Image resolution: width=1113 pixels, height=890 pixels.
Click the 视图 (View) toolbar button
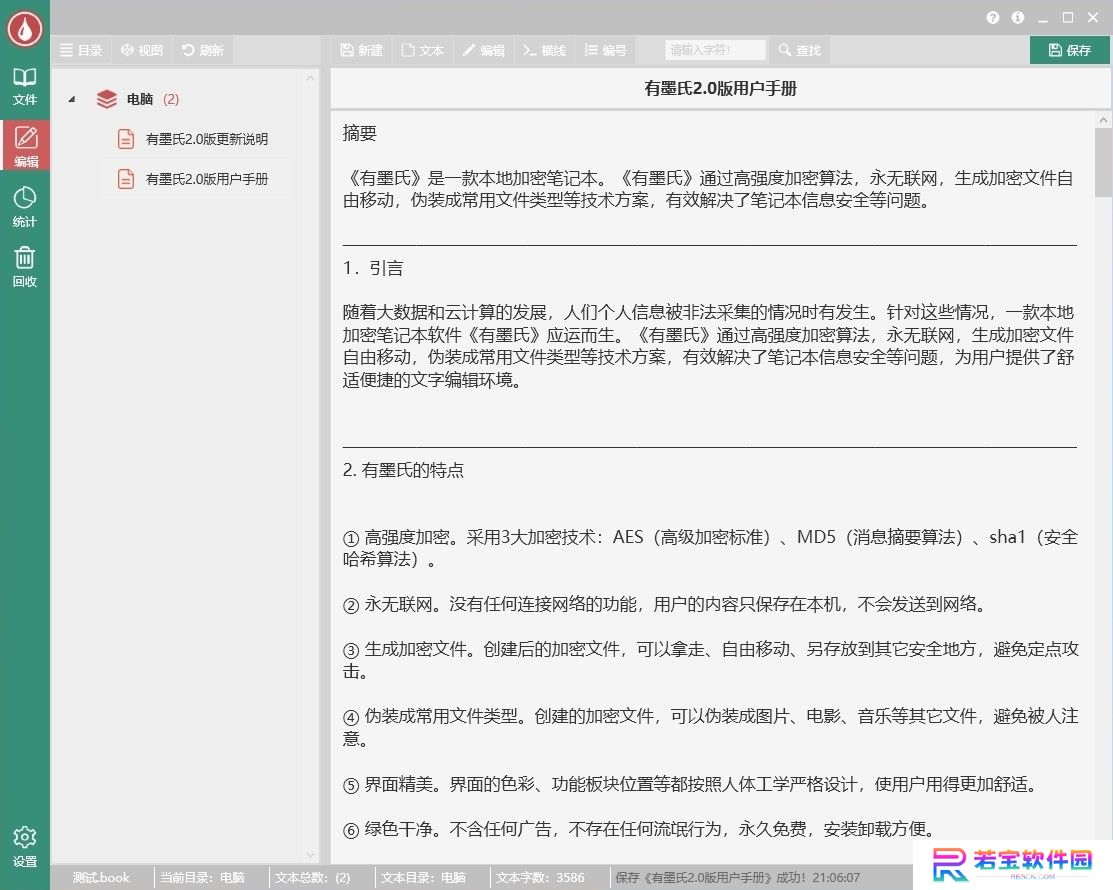[142, 50]
